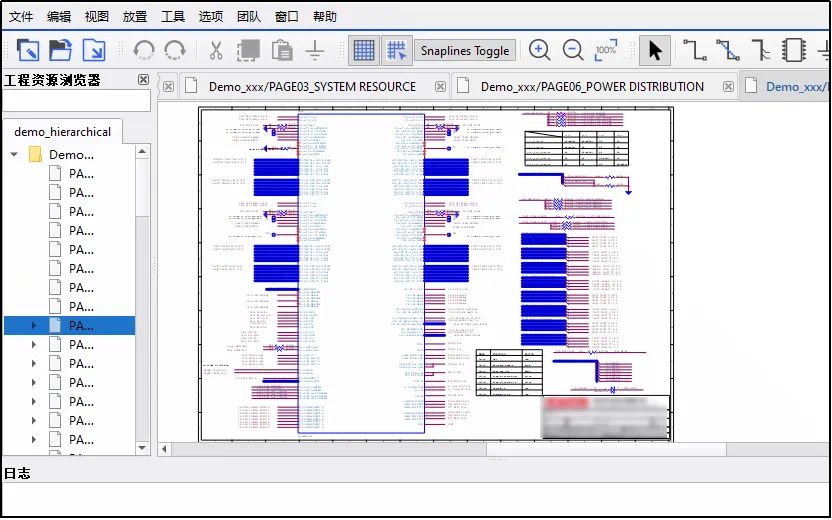The height and width of the screenshot is (520, 832).
Task: Toggle the Snaplines Toggle button
Action: [x=465, y=51]
